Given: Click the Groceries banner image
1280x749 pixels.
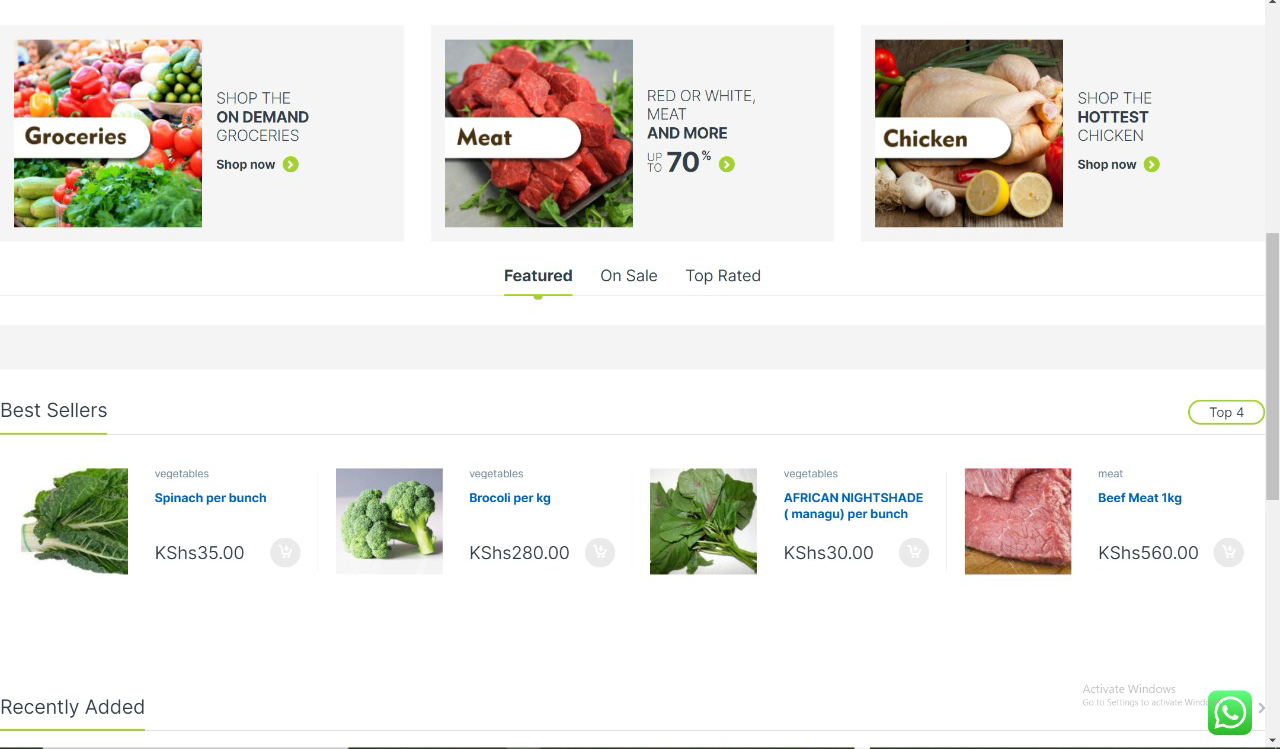Looking at the screenshot, I should coord(108,133).
